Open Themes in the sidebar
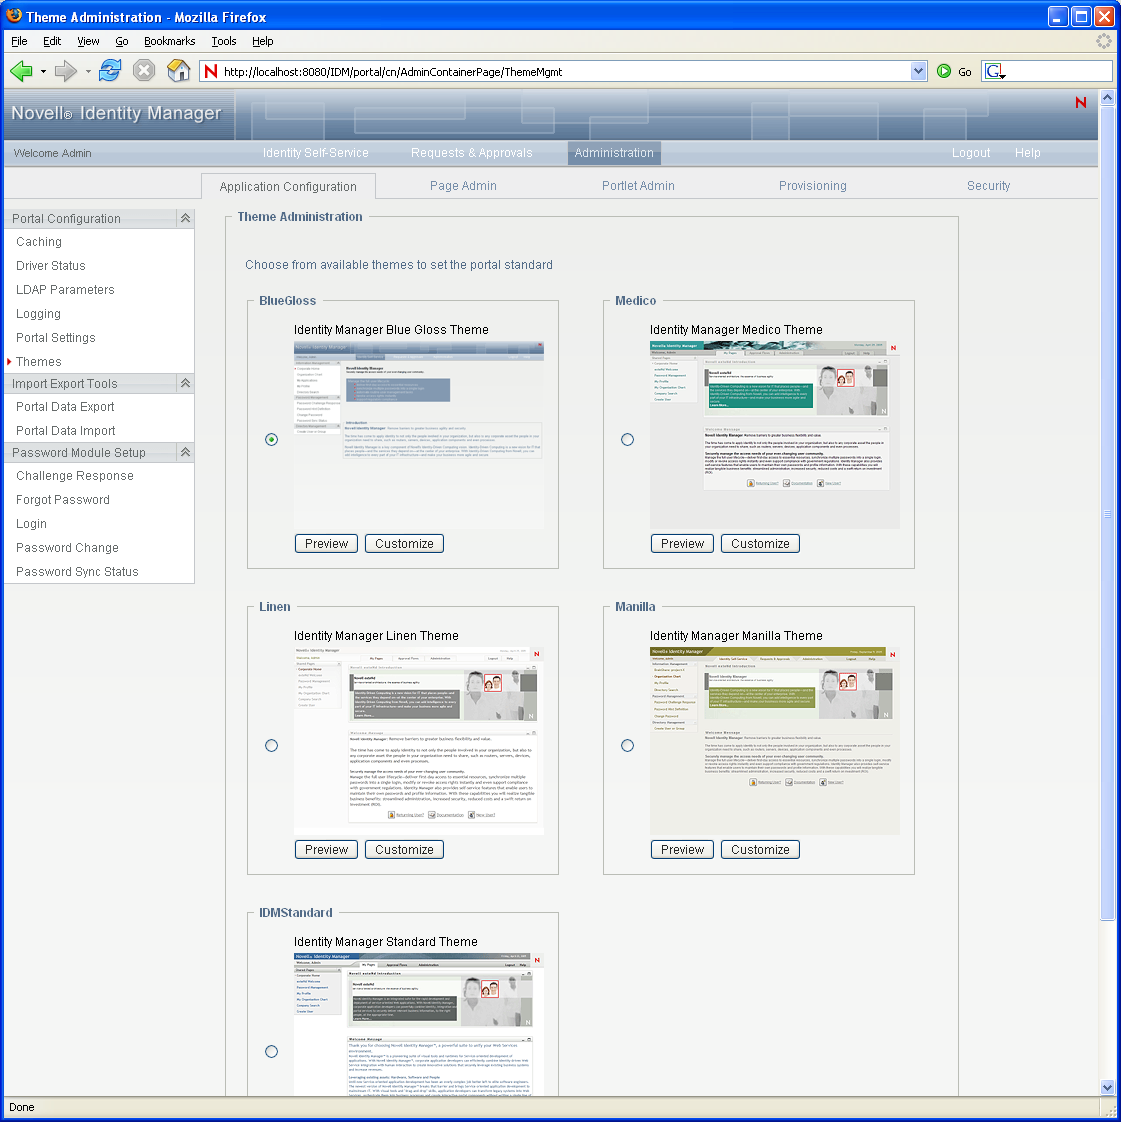 pyautogui.click(x=39, y=361)
